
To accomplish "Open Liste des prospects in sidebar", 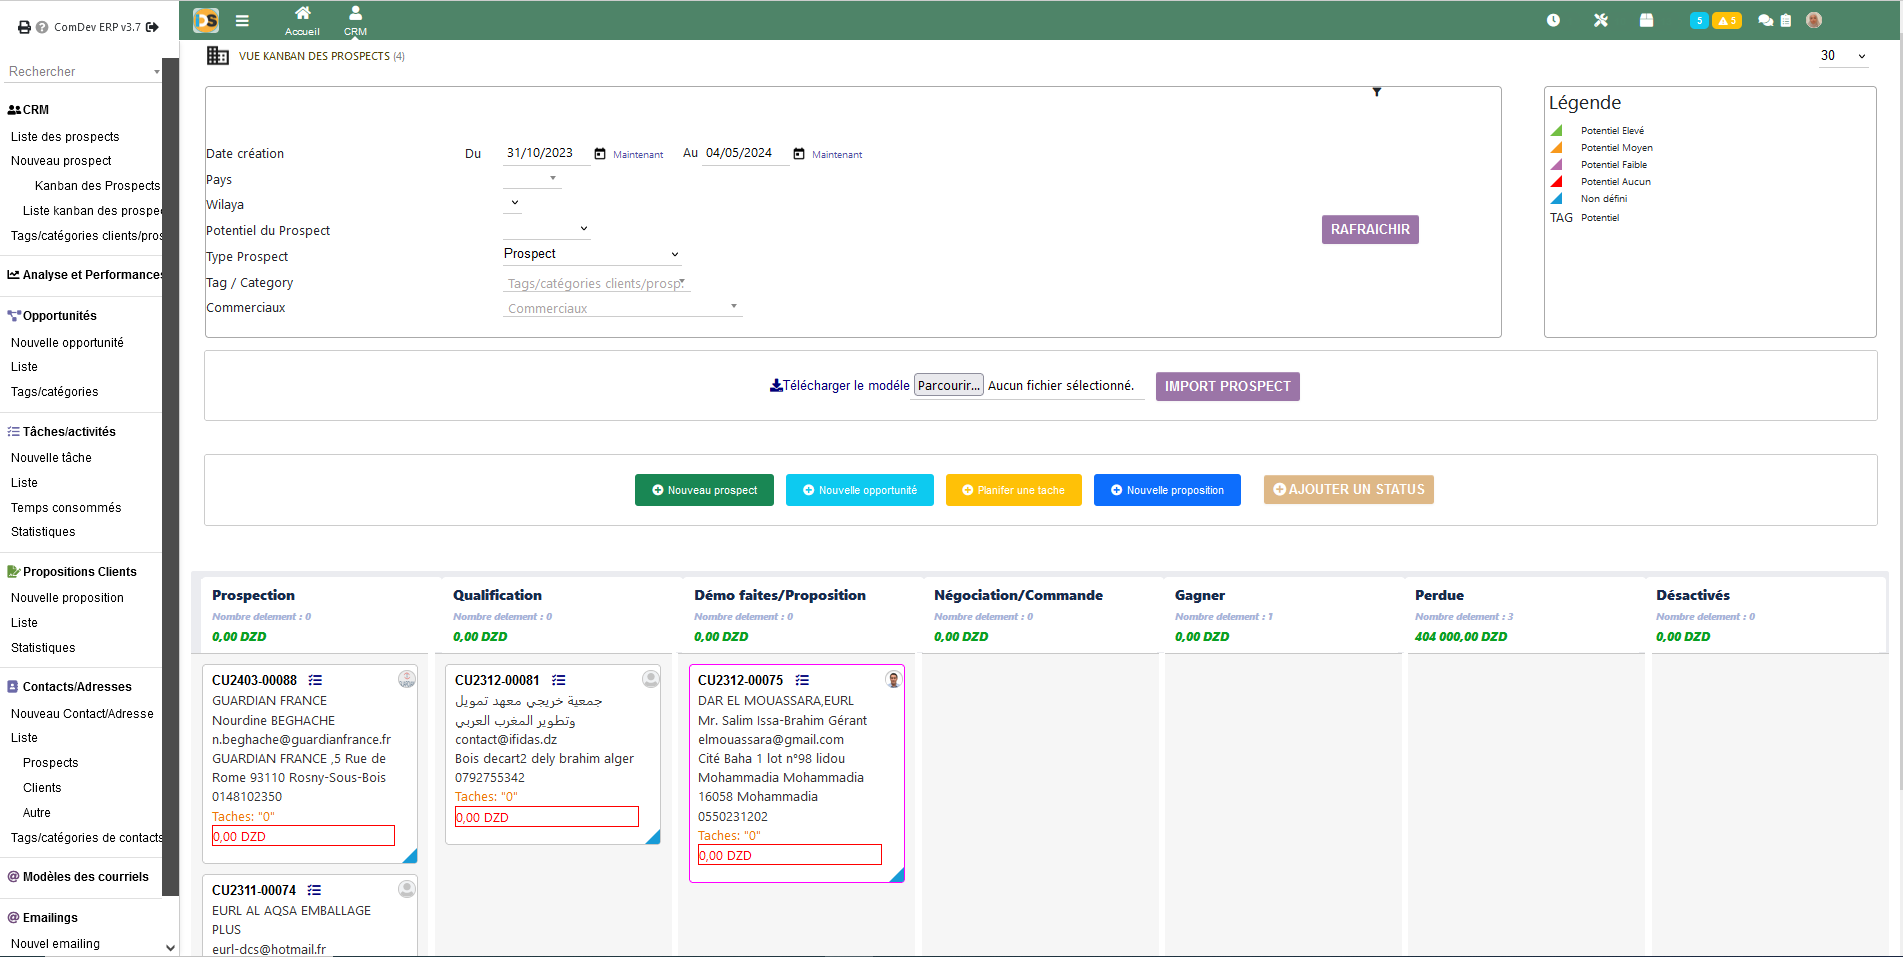I will click(65, 137).
